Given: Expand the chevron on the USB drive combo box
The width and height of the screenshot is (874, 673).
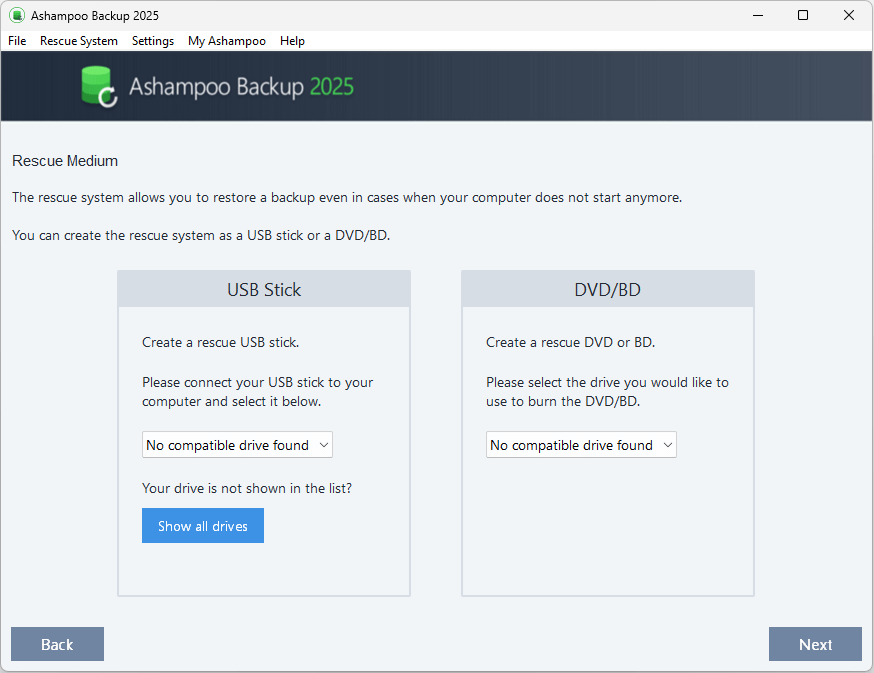Looking at the screenshot, I should [322, 445].
